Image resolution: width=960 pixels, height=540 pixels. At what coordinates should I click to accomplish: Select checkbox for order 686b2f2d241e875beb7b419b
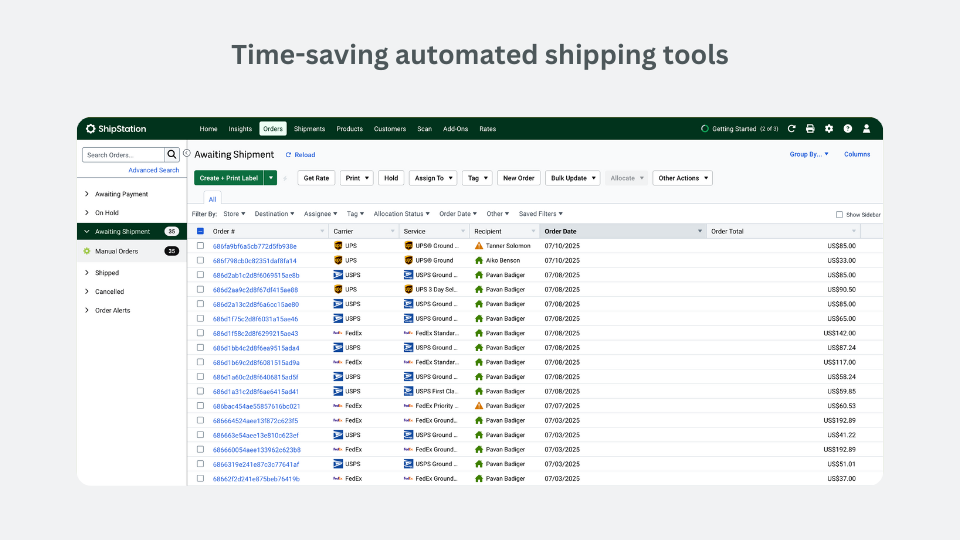click(200, 479)
